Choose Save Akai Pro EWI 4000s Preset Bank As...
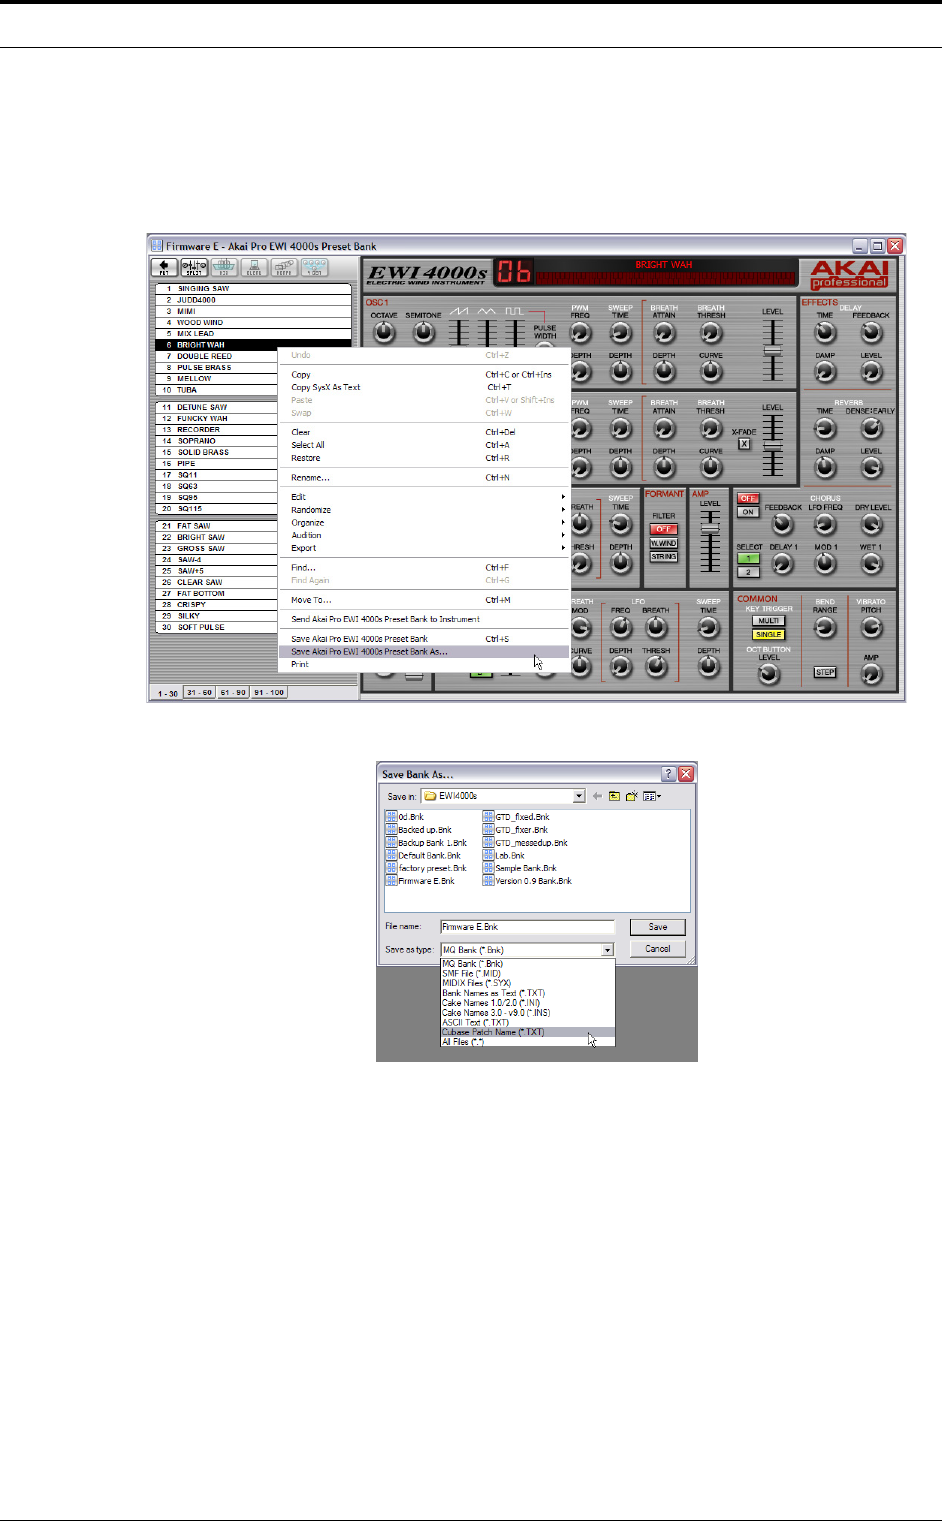942x1521 pixels. [x=424, y=652]
